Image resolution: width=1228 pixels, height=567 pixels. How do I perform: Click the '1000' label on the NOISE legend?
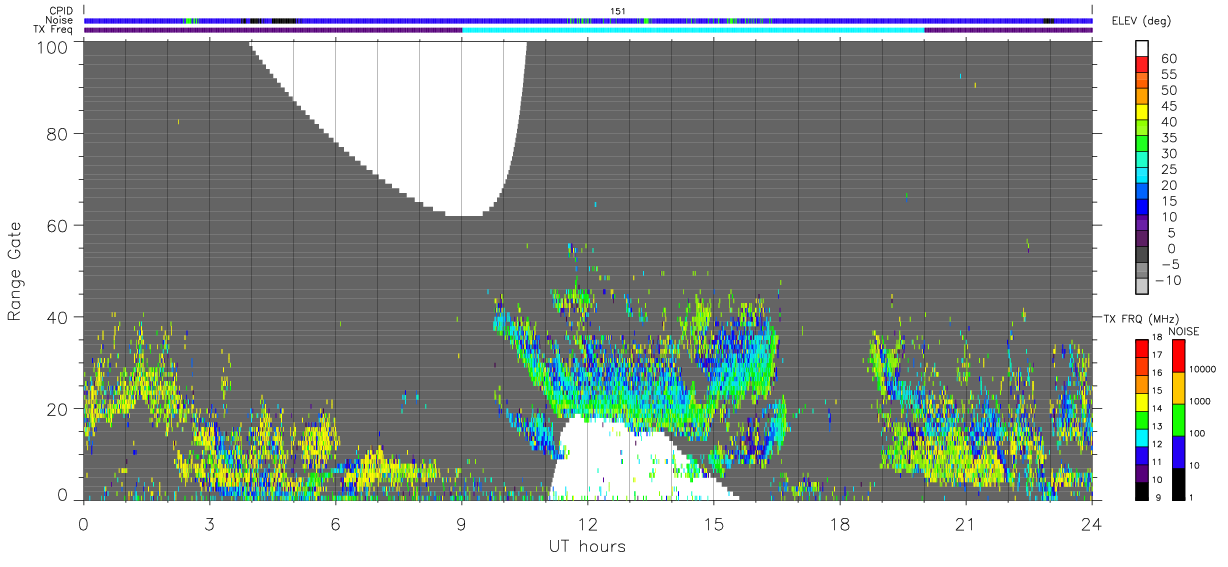(1199, 401)
